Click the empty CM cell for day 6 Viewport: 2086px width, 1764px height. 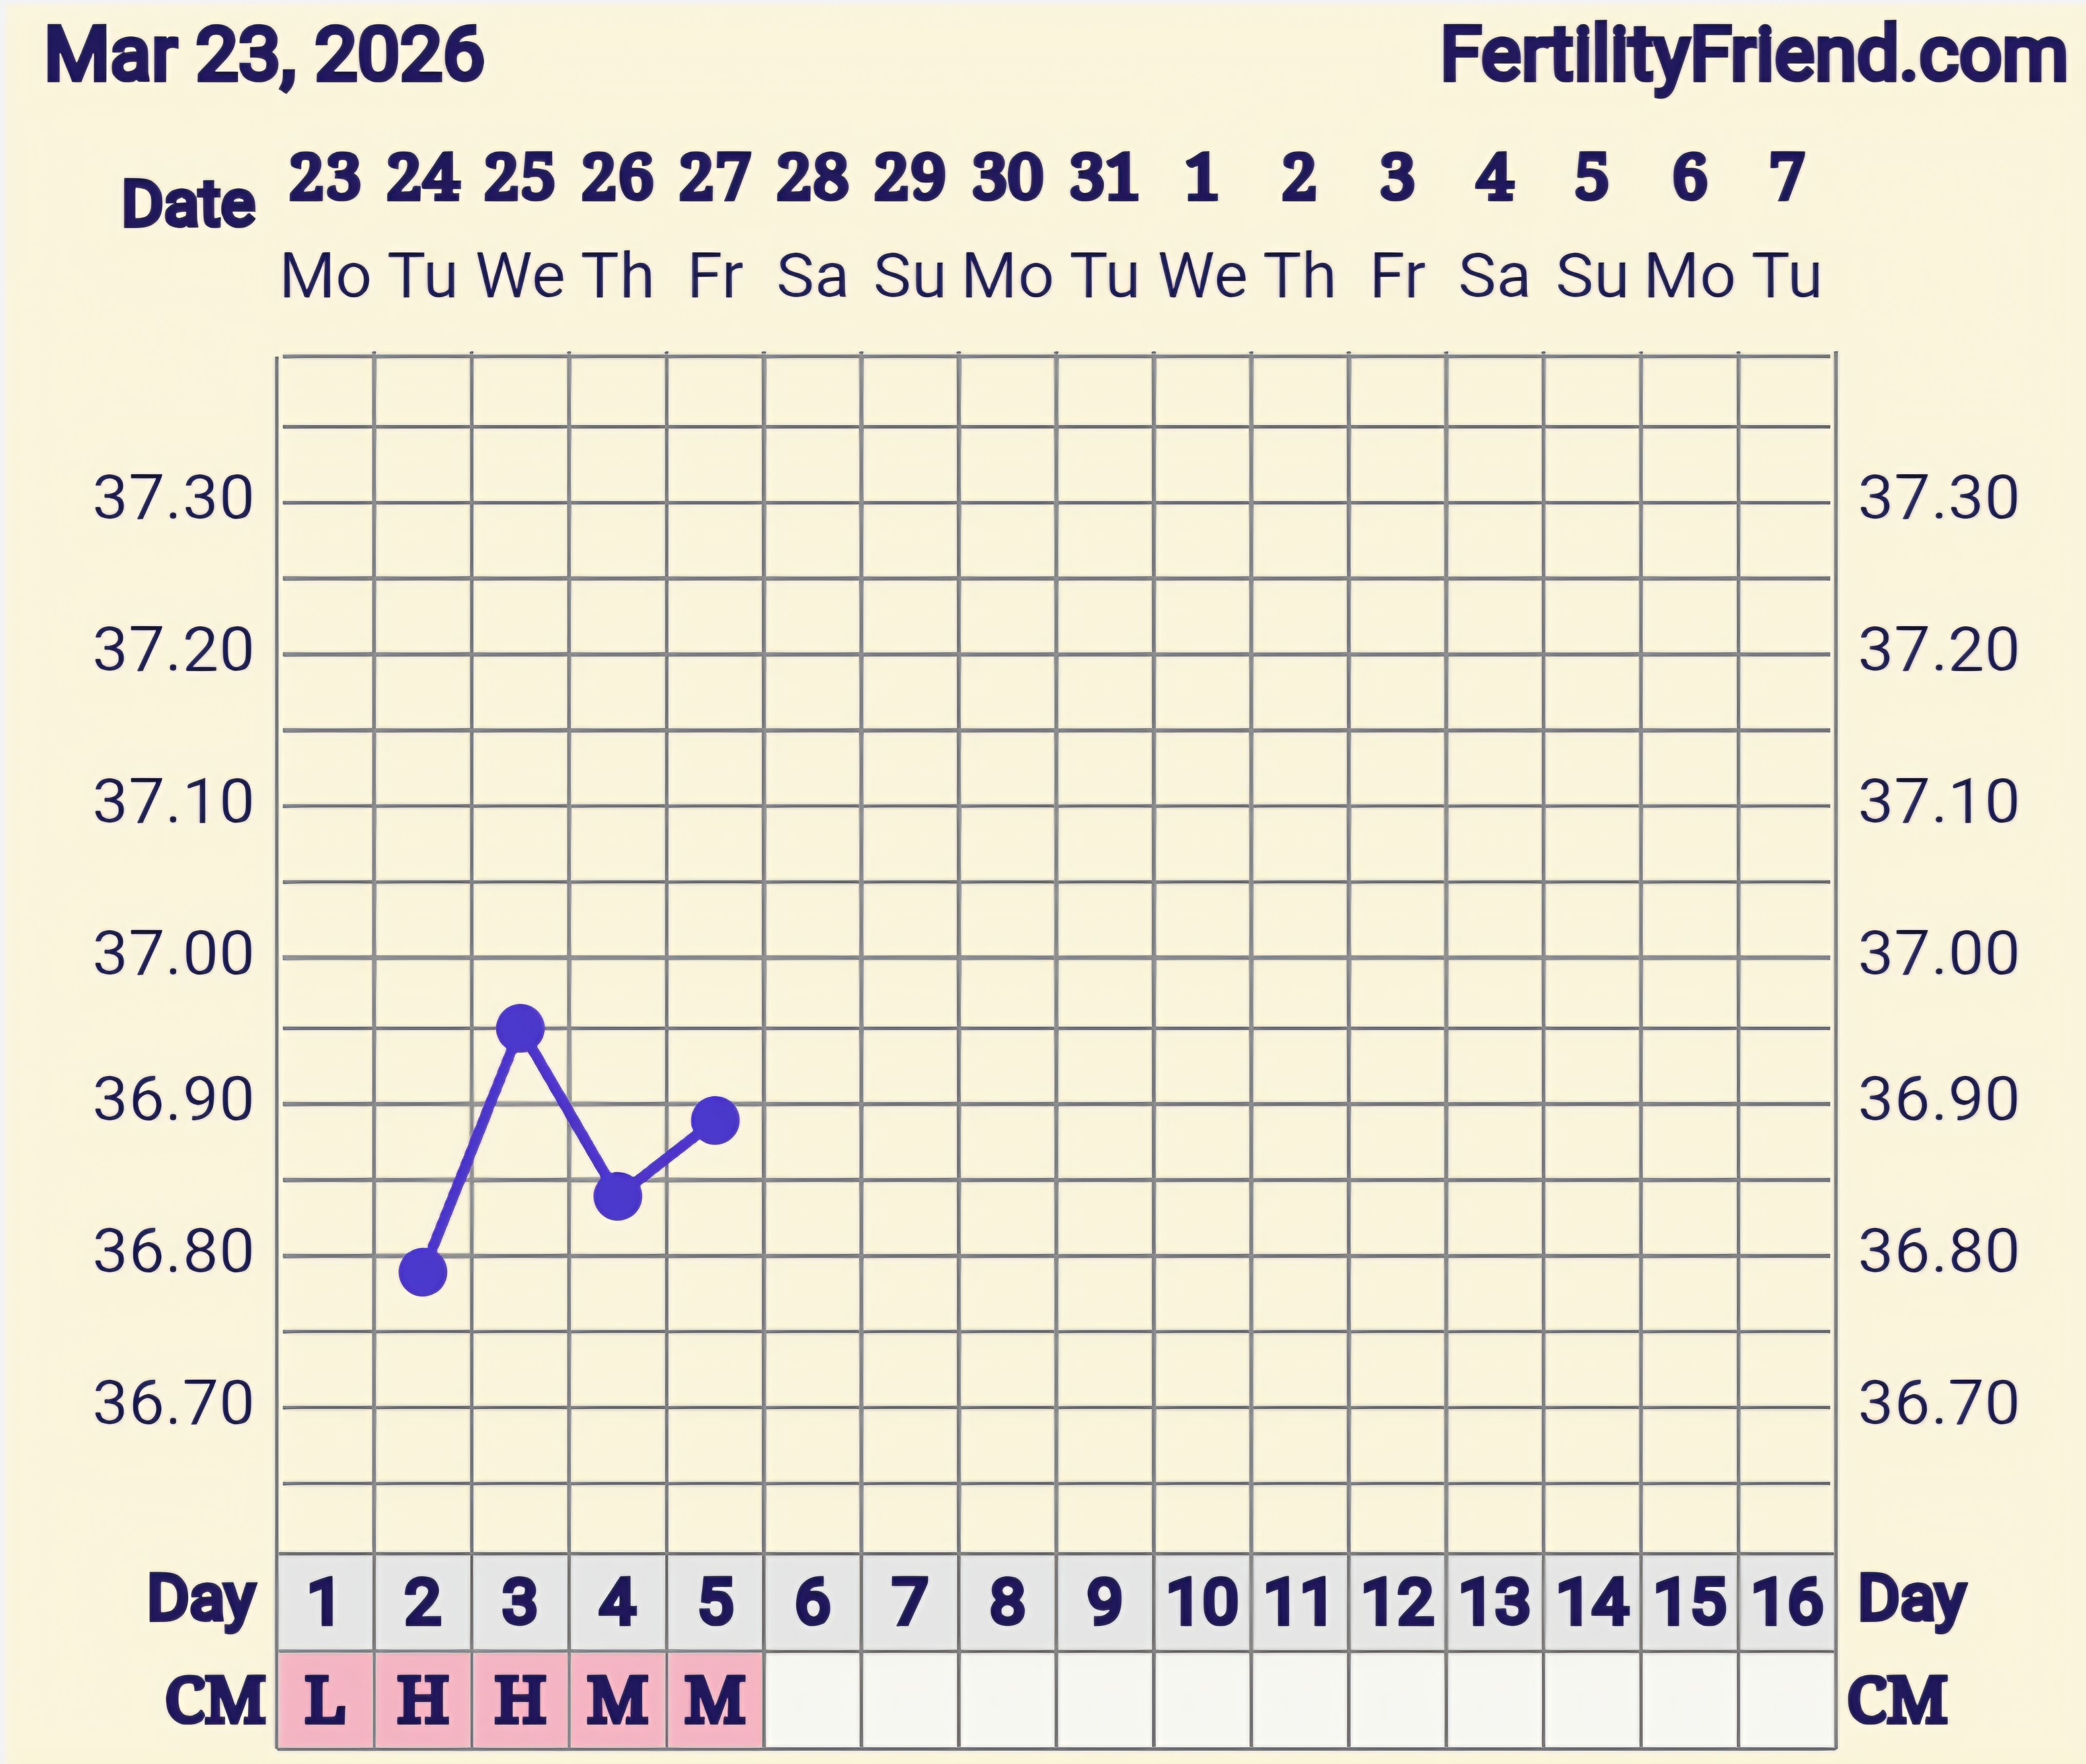[x=812, y=1700]
